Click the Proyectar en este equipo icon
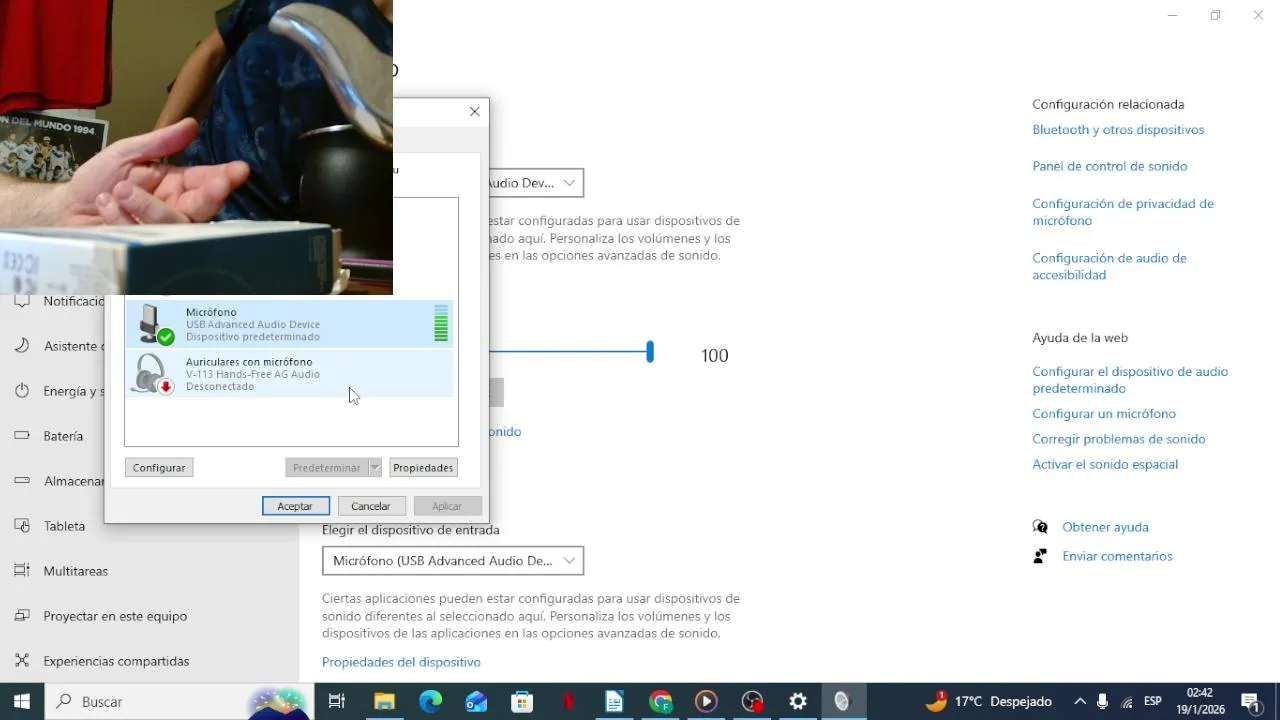Image resolution: width=1280 pixels, height=720 pixels. pos(22,616)
